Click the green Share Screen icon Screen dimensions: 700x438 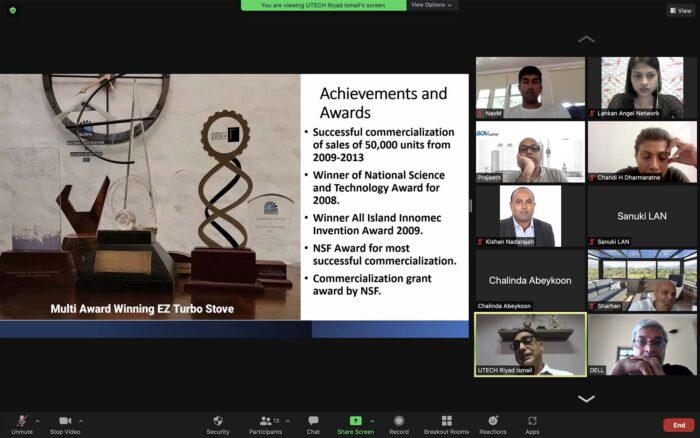pos(355,420)
